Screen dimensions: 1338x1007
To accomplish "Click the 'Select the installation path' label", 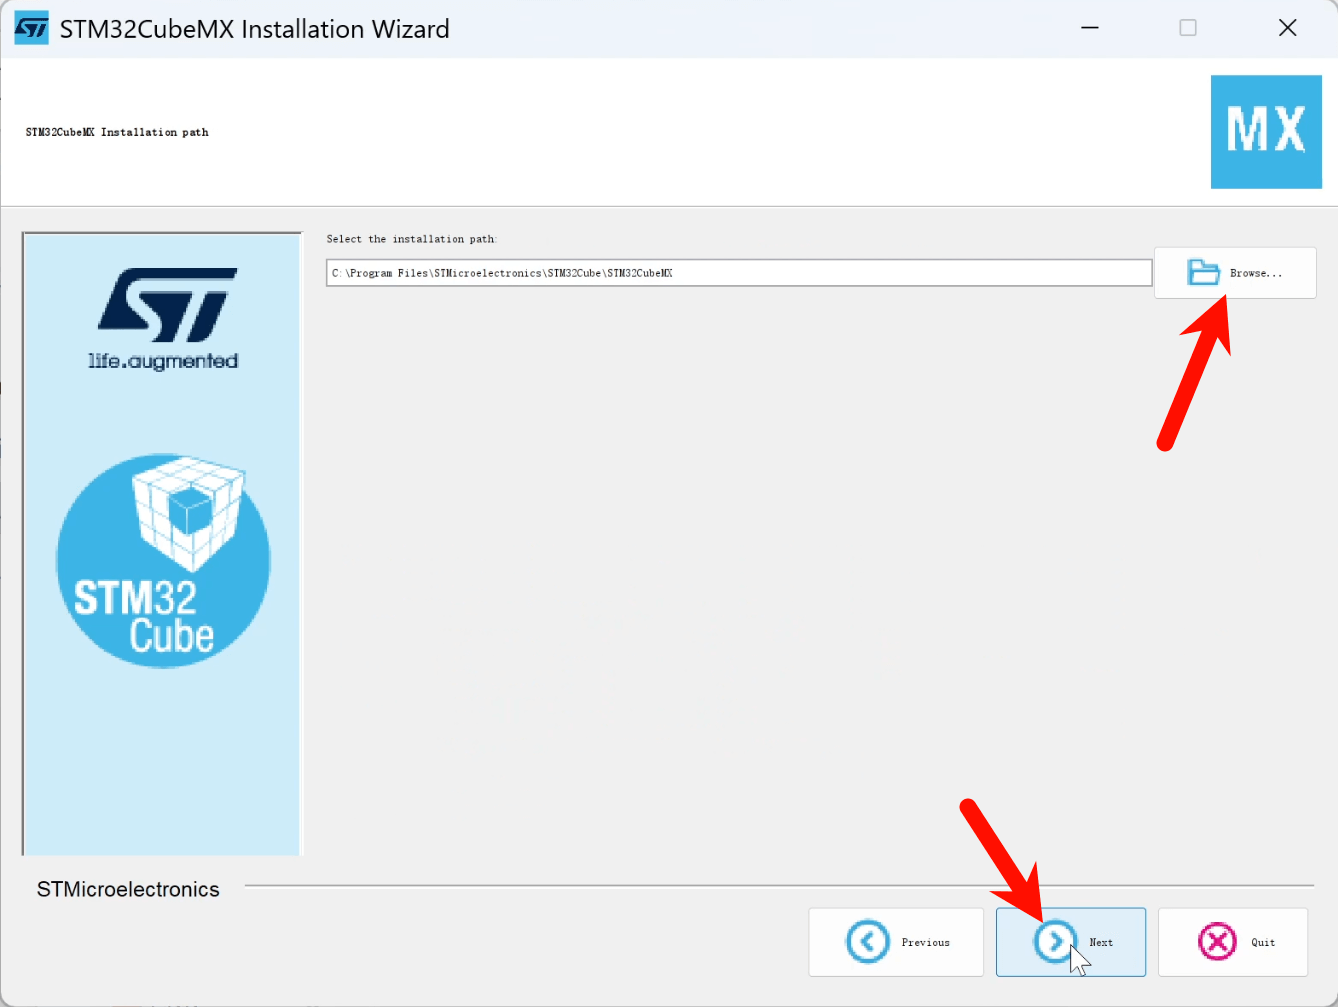I will pos(411,239).
